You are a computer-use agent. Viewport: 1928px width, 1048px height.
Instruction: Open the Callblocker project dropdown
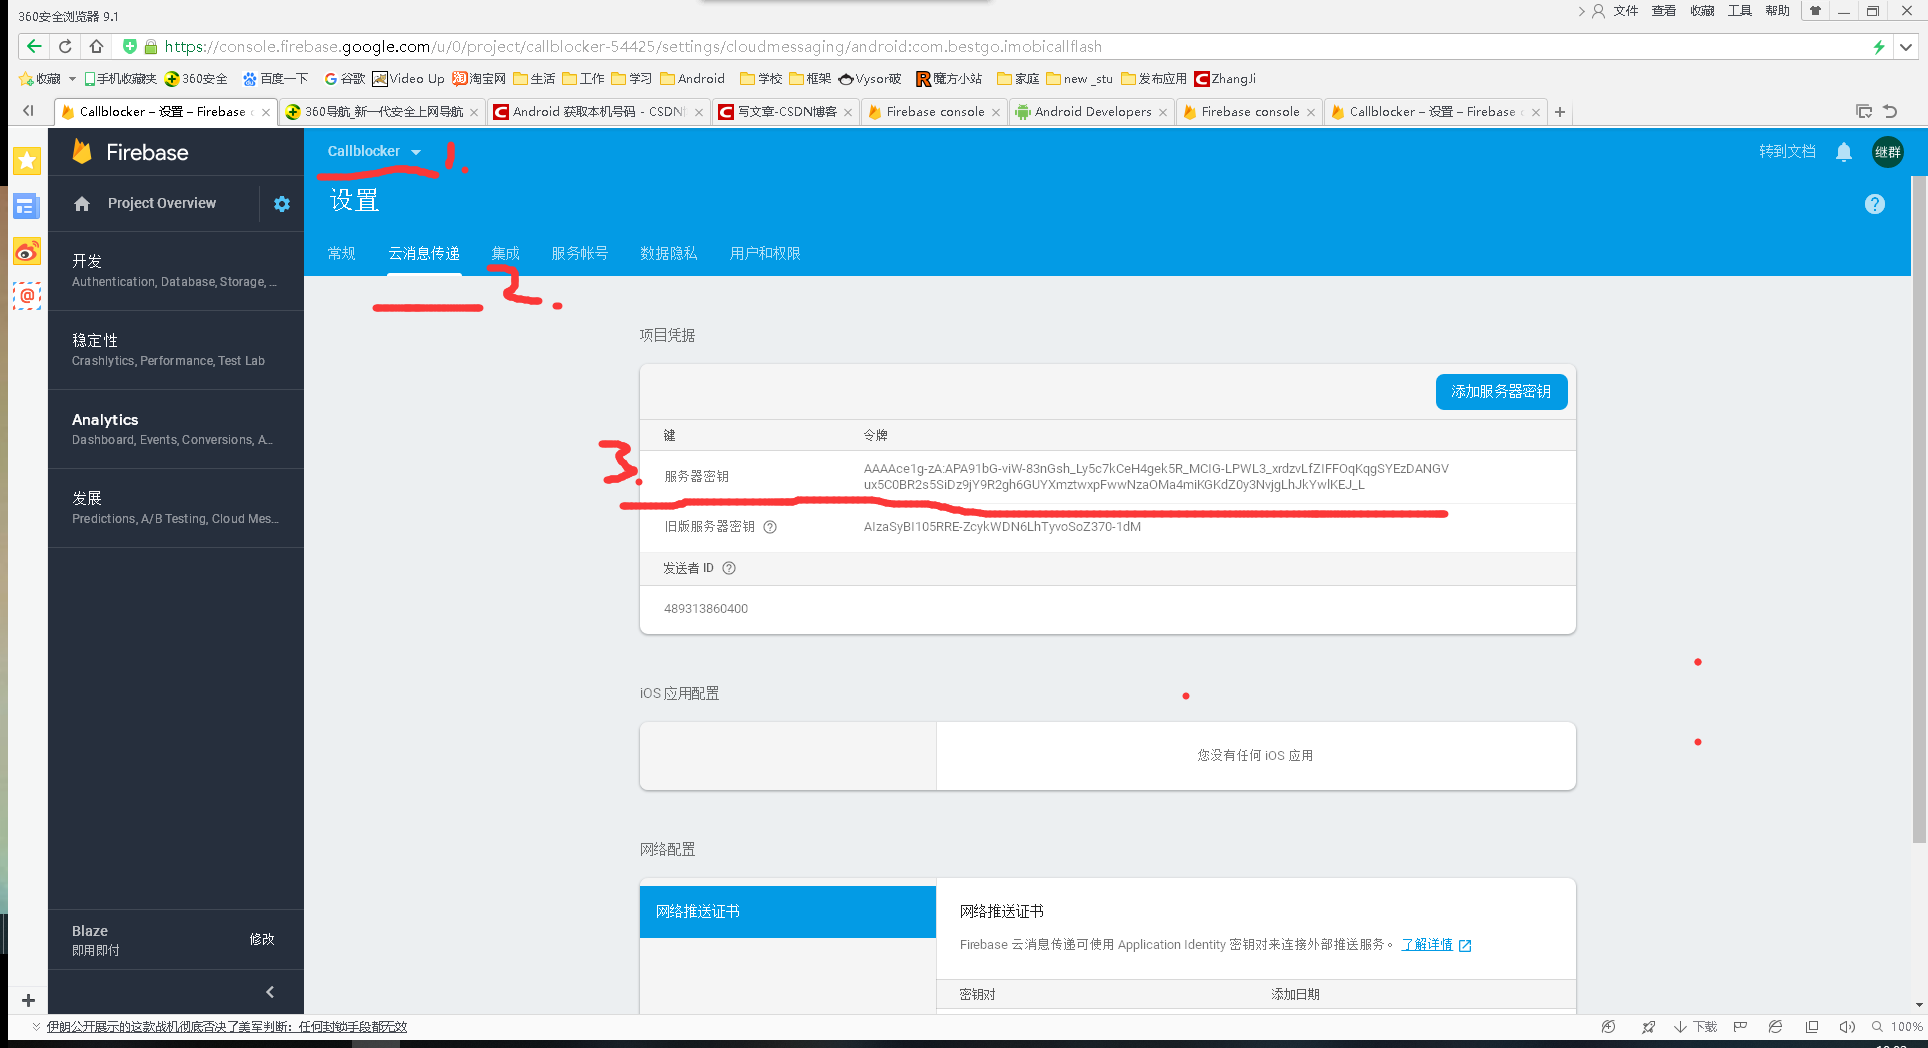[x=374, y=151]
